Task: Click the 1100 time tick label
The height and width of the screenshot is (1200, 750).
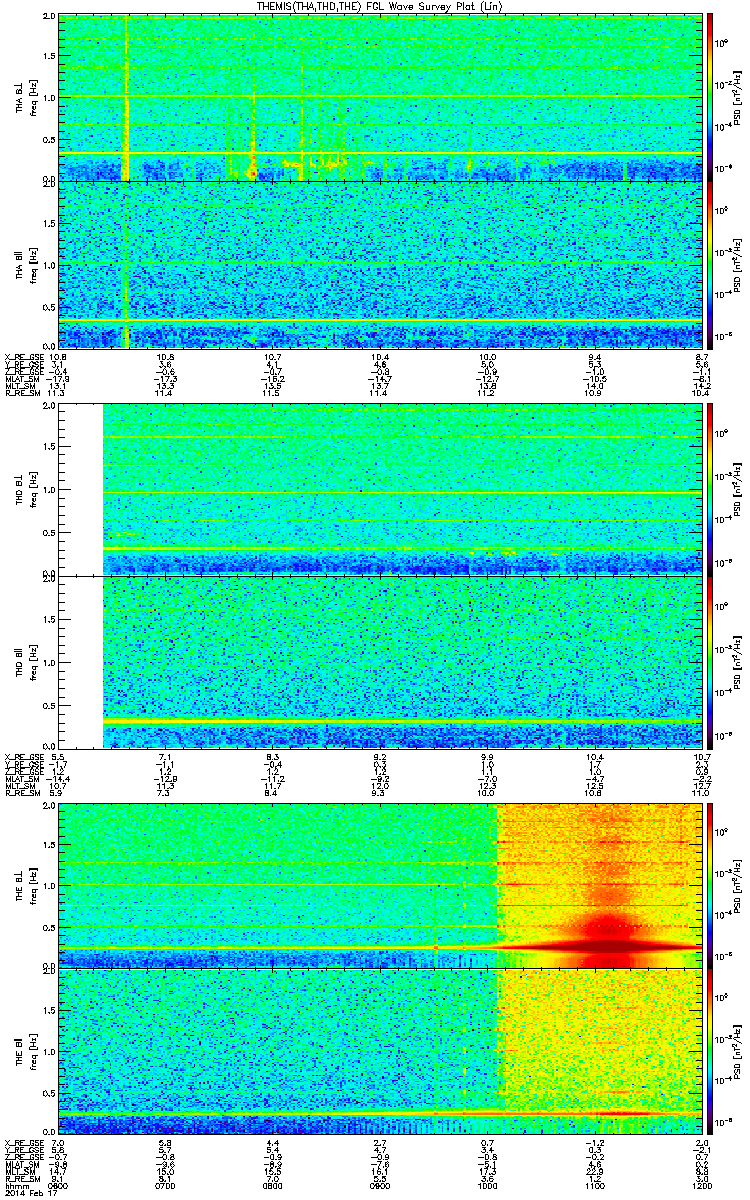Action: pyautogui.click(x=594, y=1184)
